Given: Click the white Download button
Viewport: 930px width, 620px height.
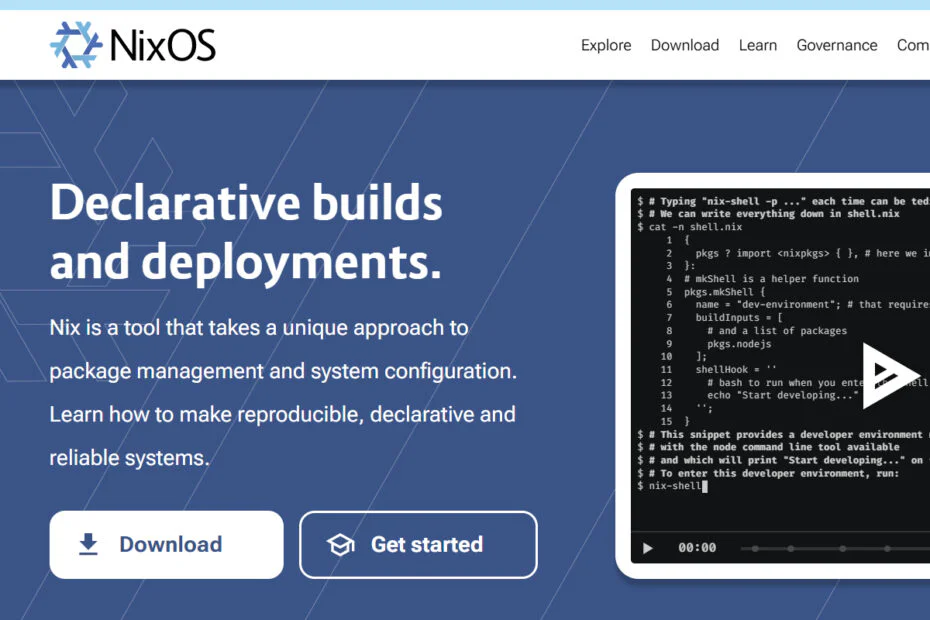Looking at the screenshot, I should point(167,545).
